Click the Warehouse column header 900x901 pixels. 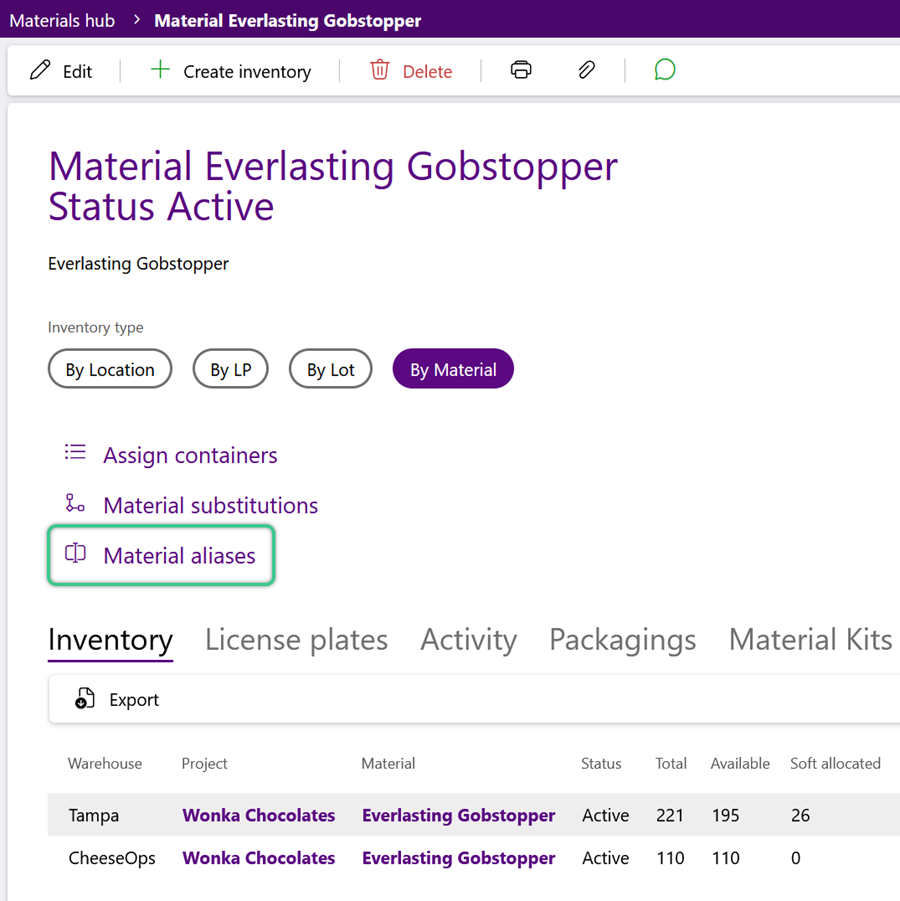[105, 763]
